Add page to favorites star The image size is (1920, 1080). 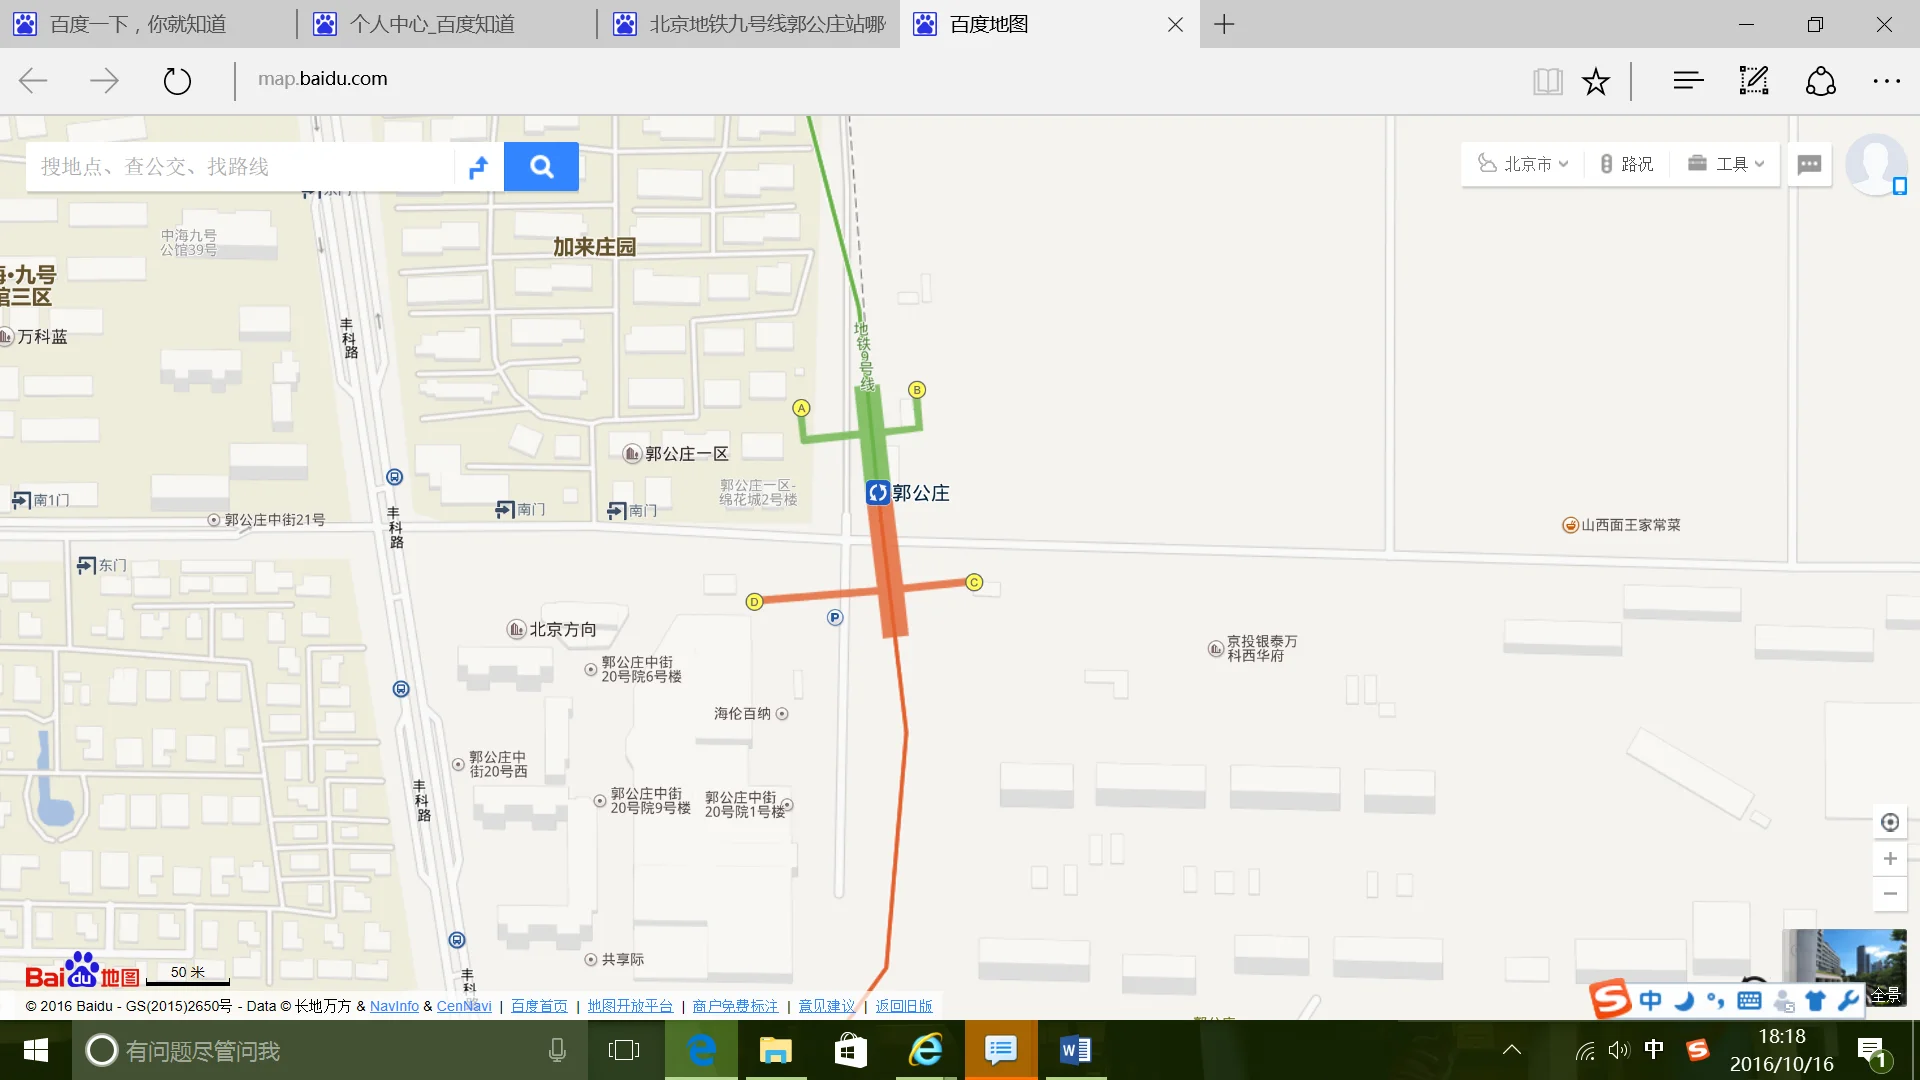coord(1595,81)
